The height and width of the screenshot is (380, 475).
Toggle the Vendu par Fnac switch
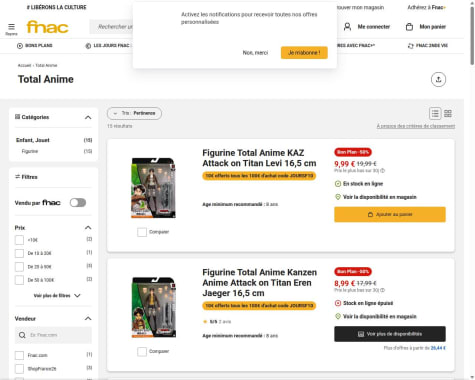[78, 203]
